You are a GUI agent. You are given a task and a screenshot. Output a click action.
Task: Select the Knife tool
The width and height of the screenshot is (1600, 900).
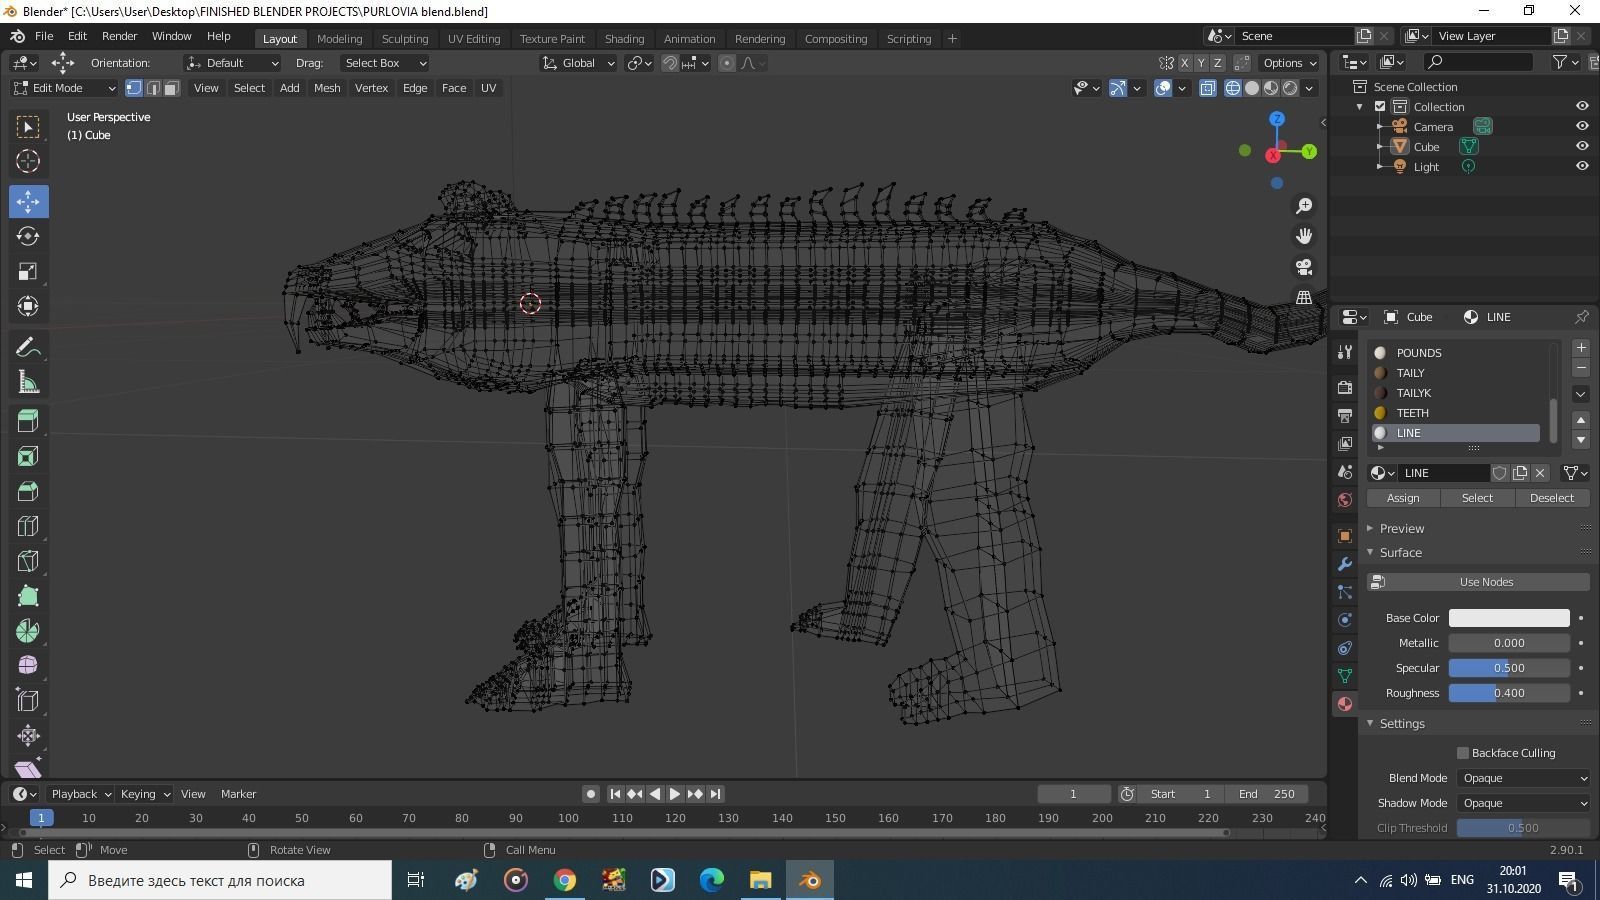(28, 561)
